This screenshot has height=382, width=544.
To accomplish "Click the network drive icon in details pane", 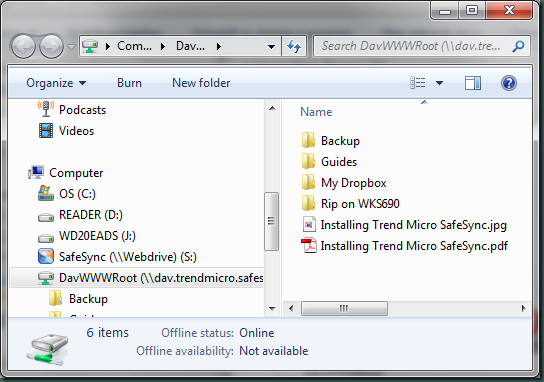I will (x=47, y=349).
